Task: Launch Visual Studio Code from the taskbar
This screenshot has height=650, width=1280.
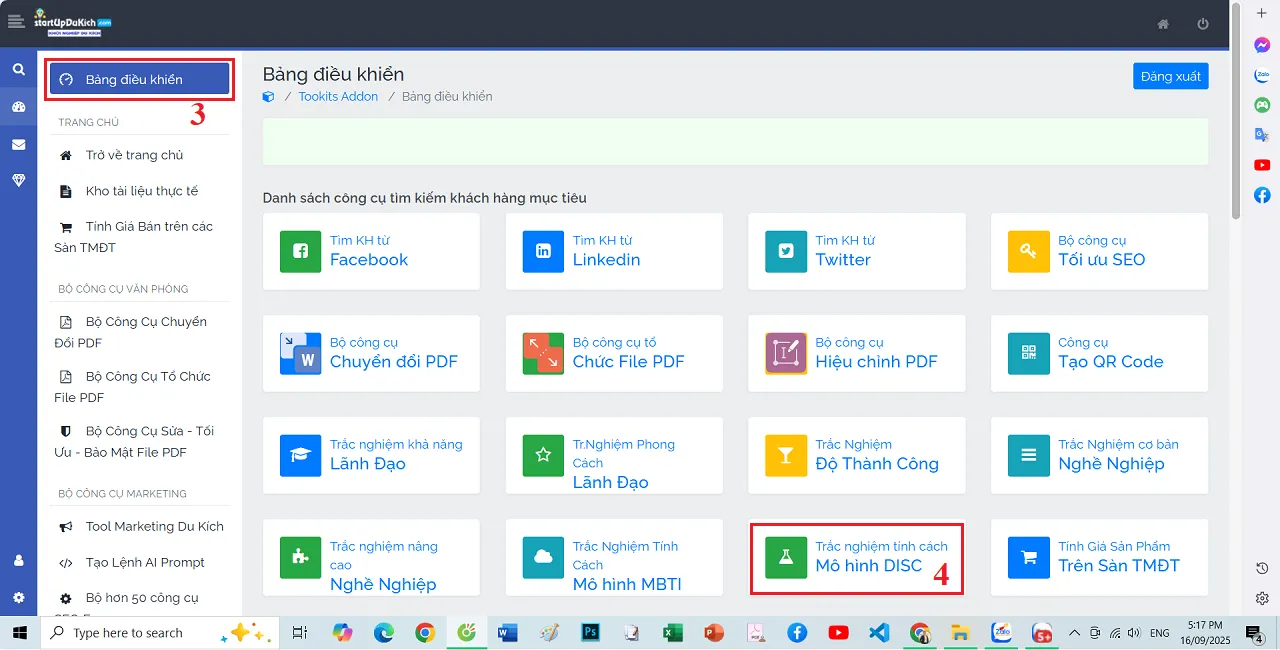Action: click(x=879, y=633)
